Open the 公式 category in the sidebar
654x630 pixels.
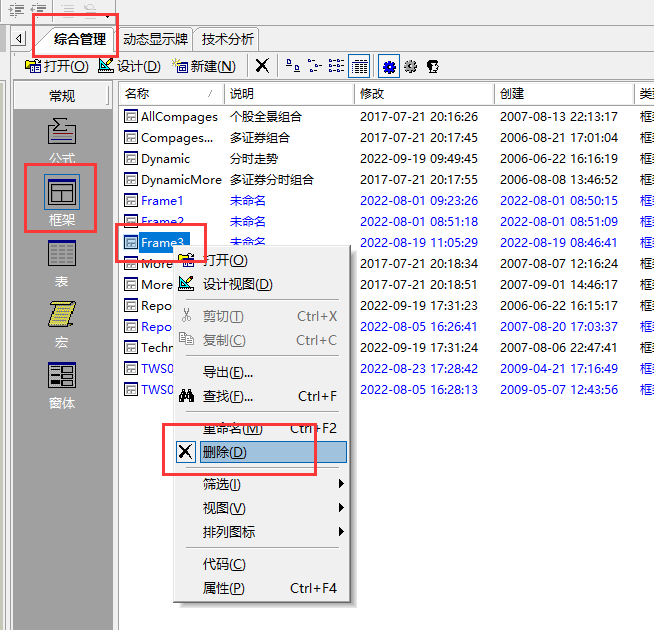pos(62,140)
